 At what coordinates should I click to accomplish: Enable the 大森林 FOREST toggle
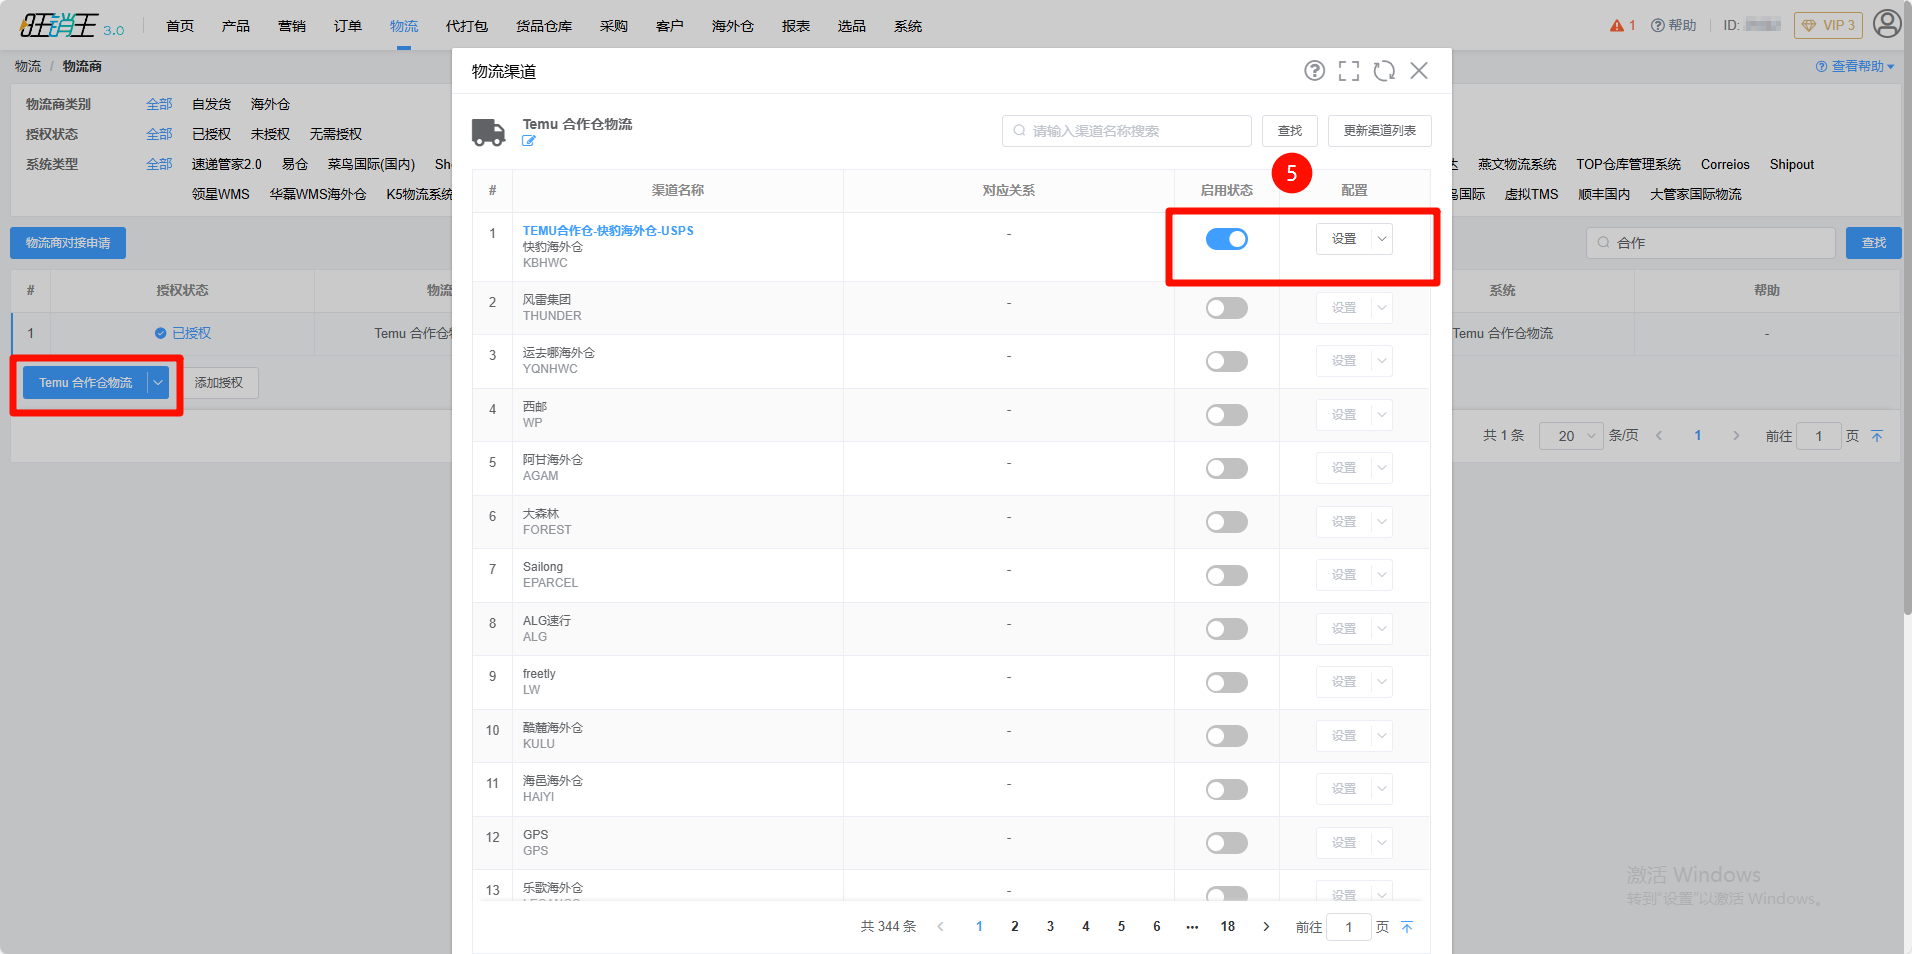point(1227,522)
